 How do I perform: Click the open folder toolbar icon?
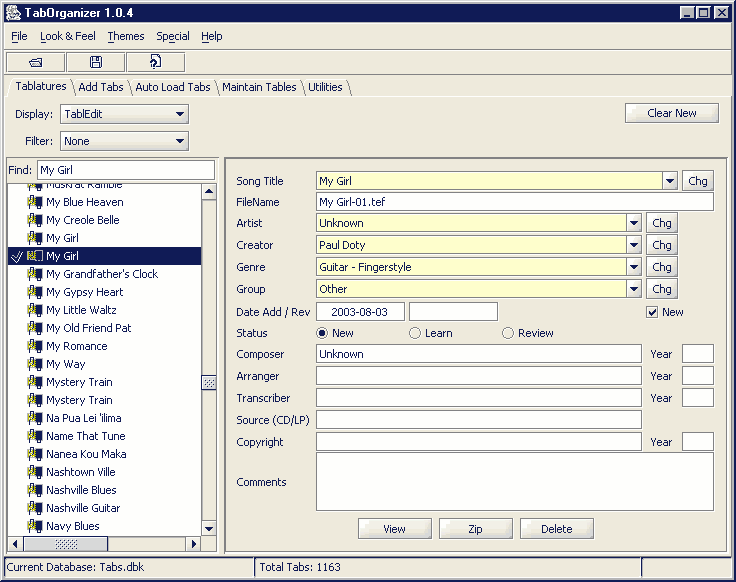point(35,62)
